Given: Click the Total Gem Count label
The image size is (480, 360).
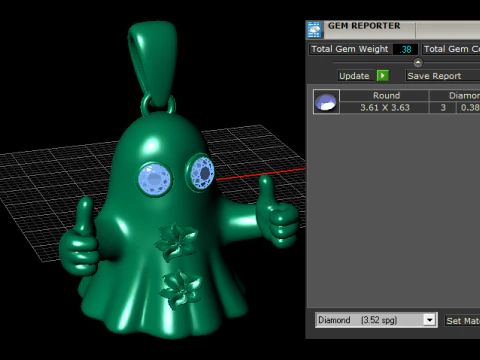Looking at the screenshot, I should [x=451, y=49].
